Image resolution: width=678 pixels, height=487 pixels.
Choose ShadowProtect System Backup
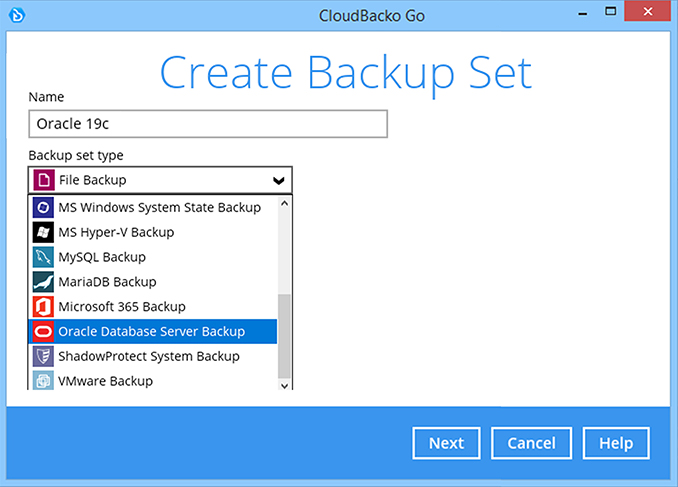pos(153,356)
